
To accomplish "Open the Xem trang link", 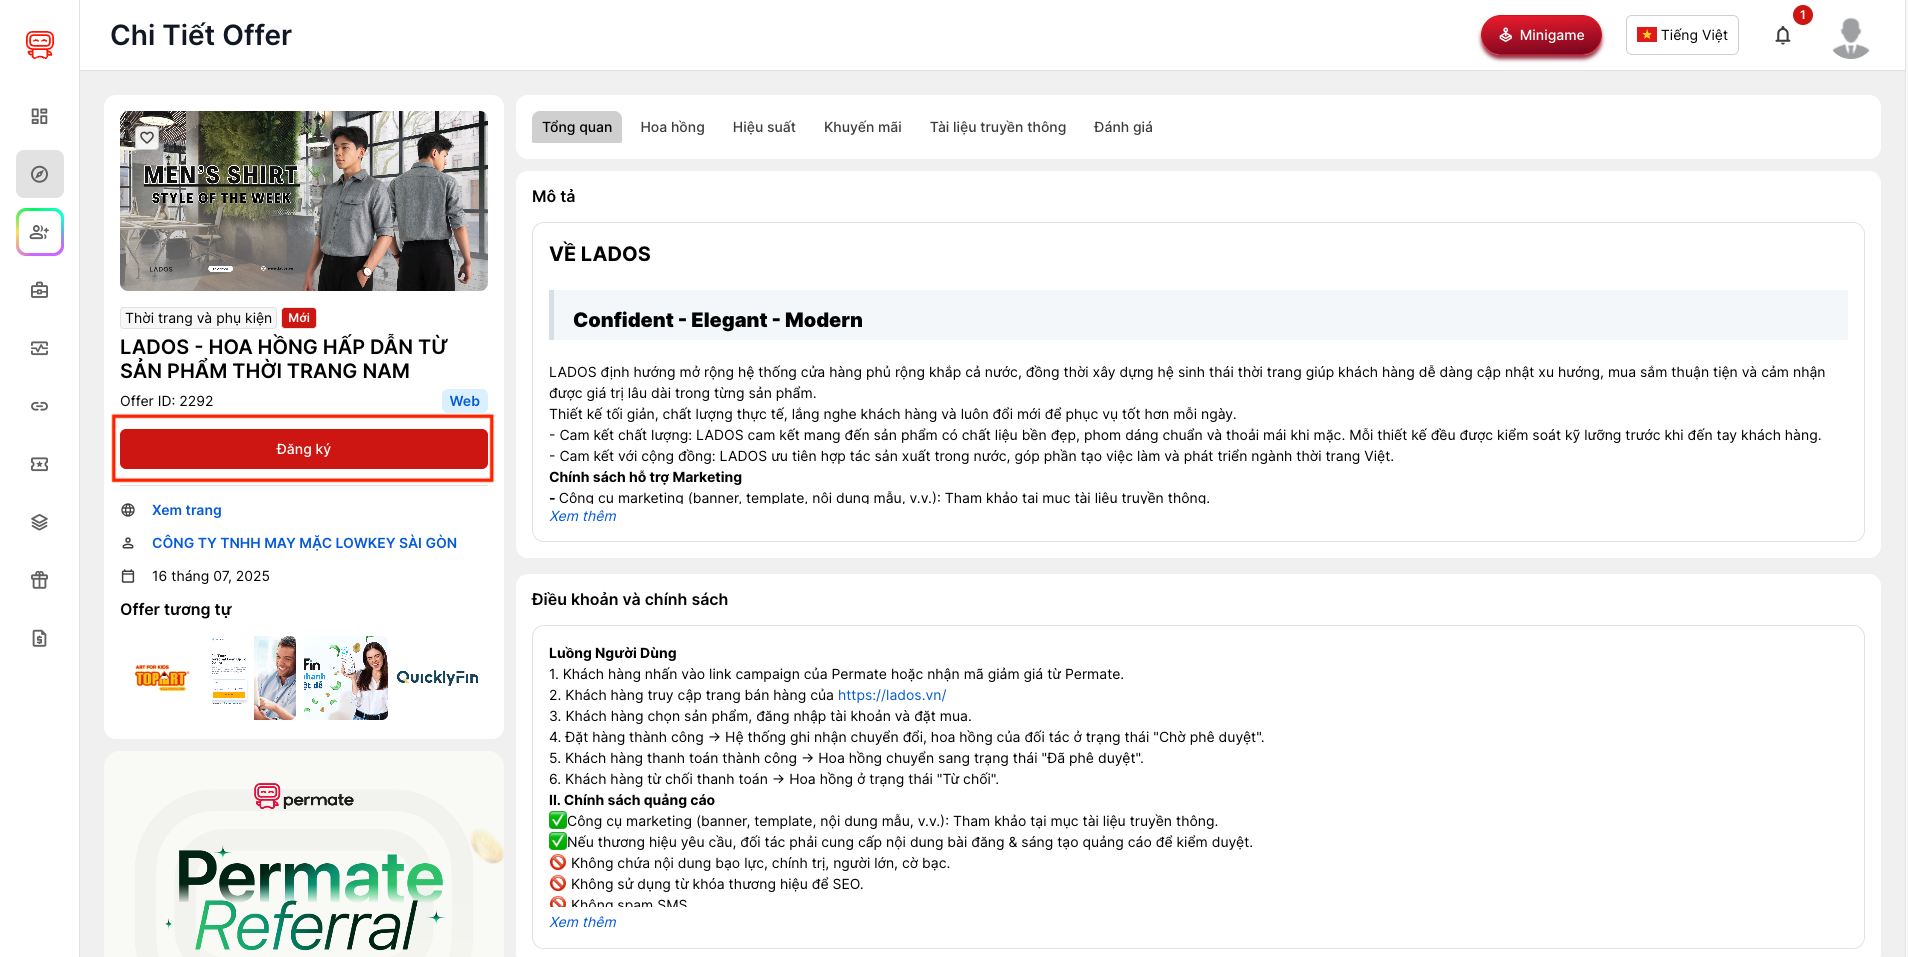I will tap(187, 510).
